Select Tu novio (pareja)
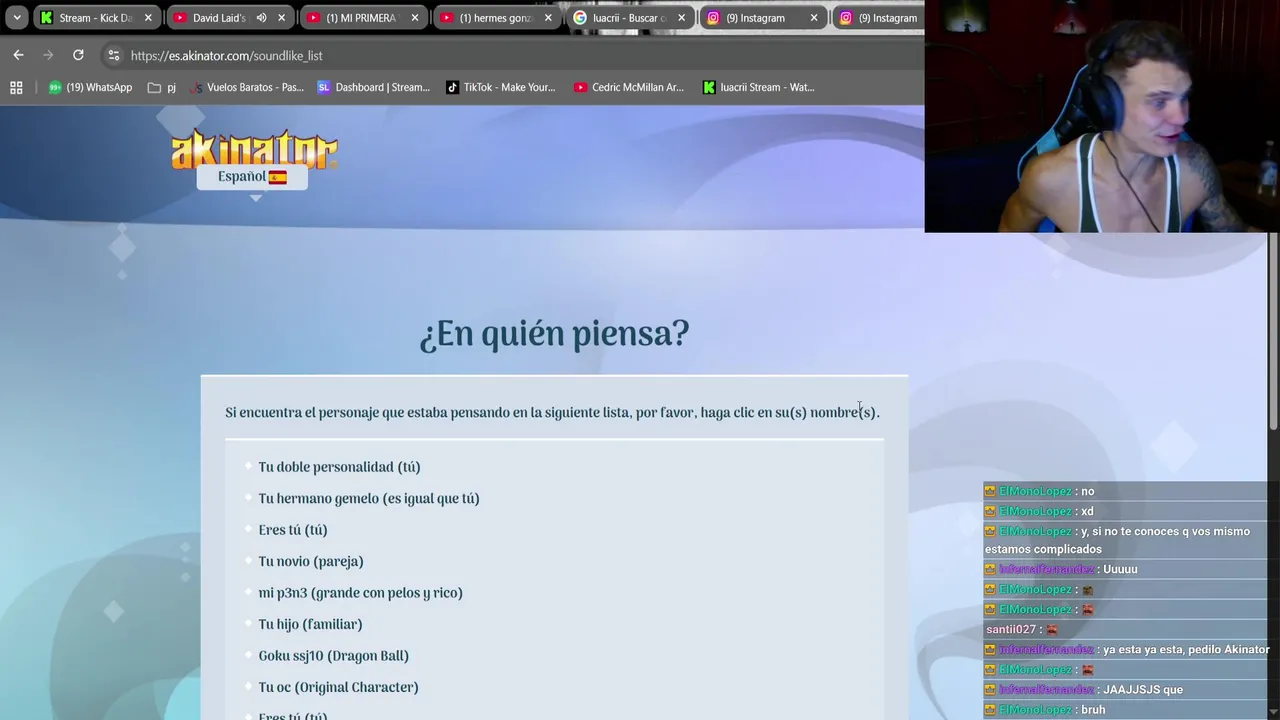 (311, 561)
